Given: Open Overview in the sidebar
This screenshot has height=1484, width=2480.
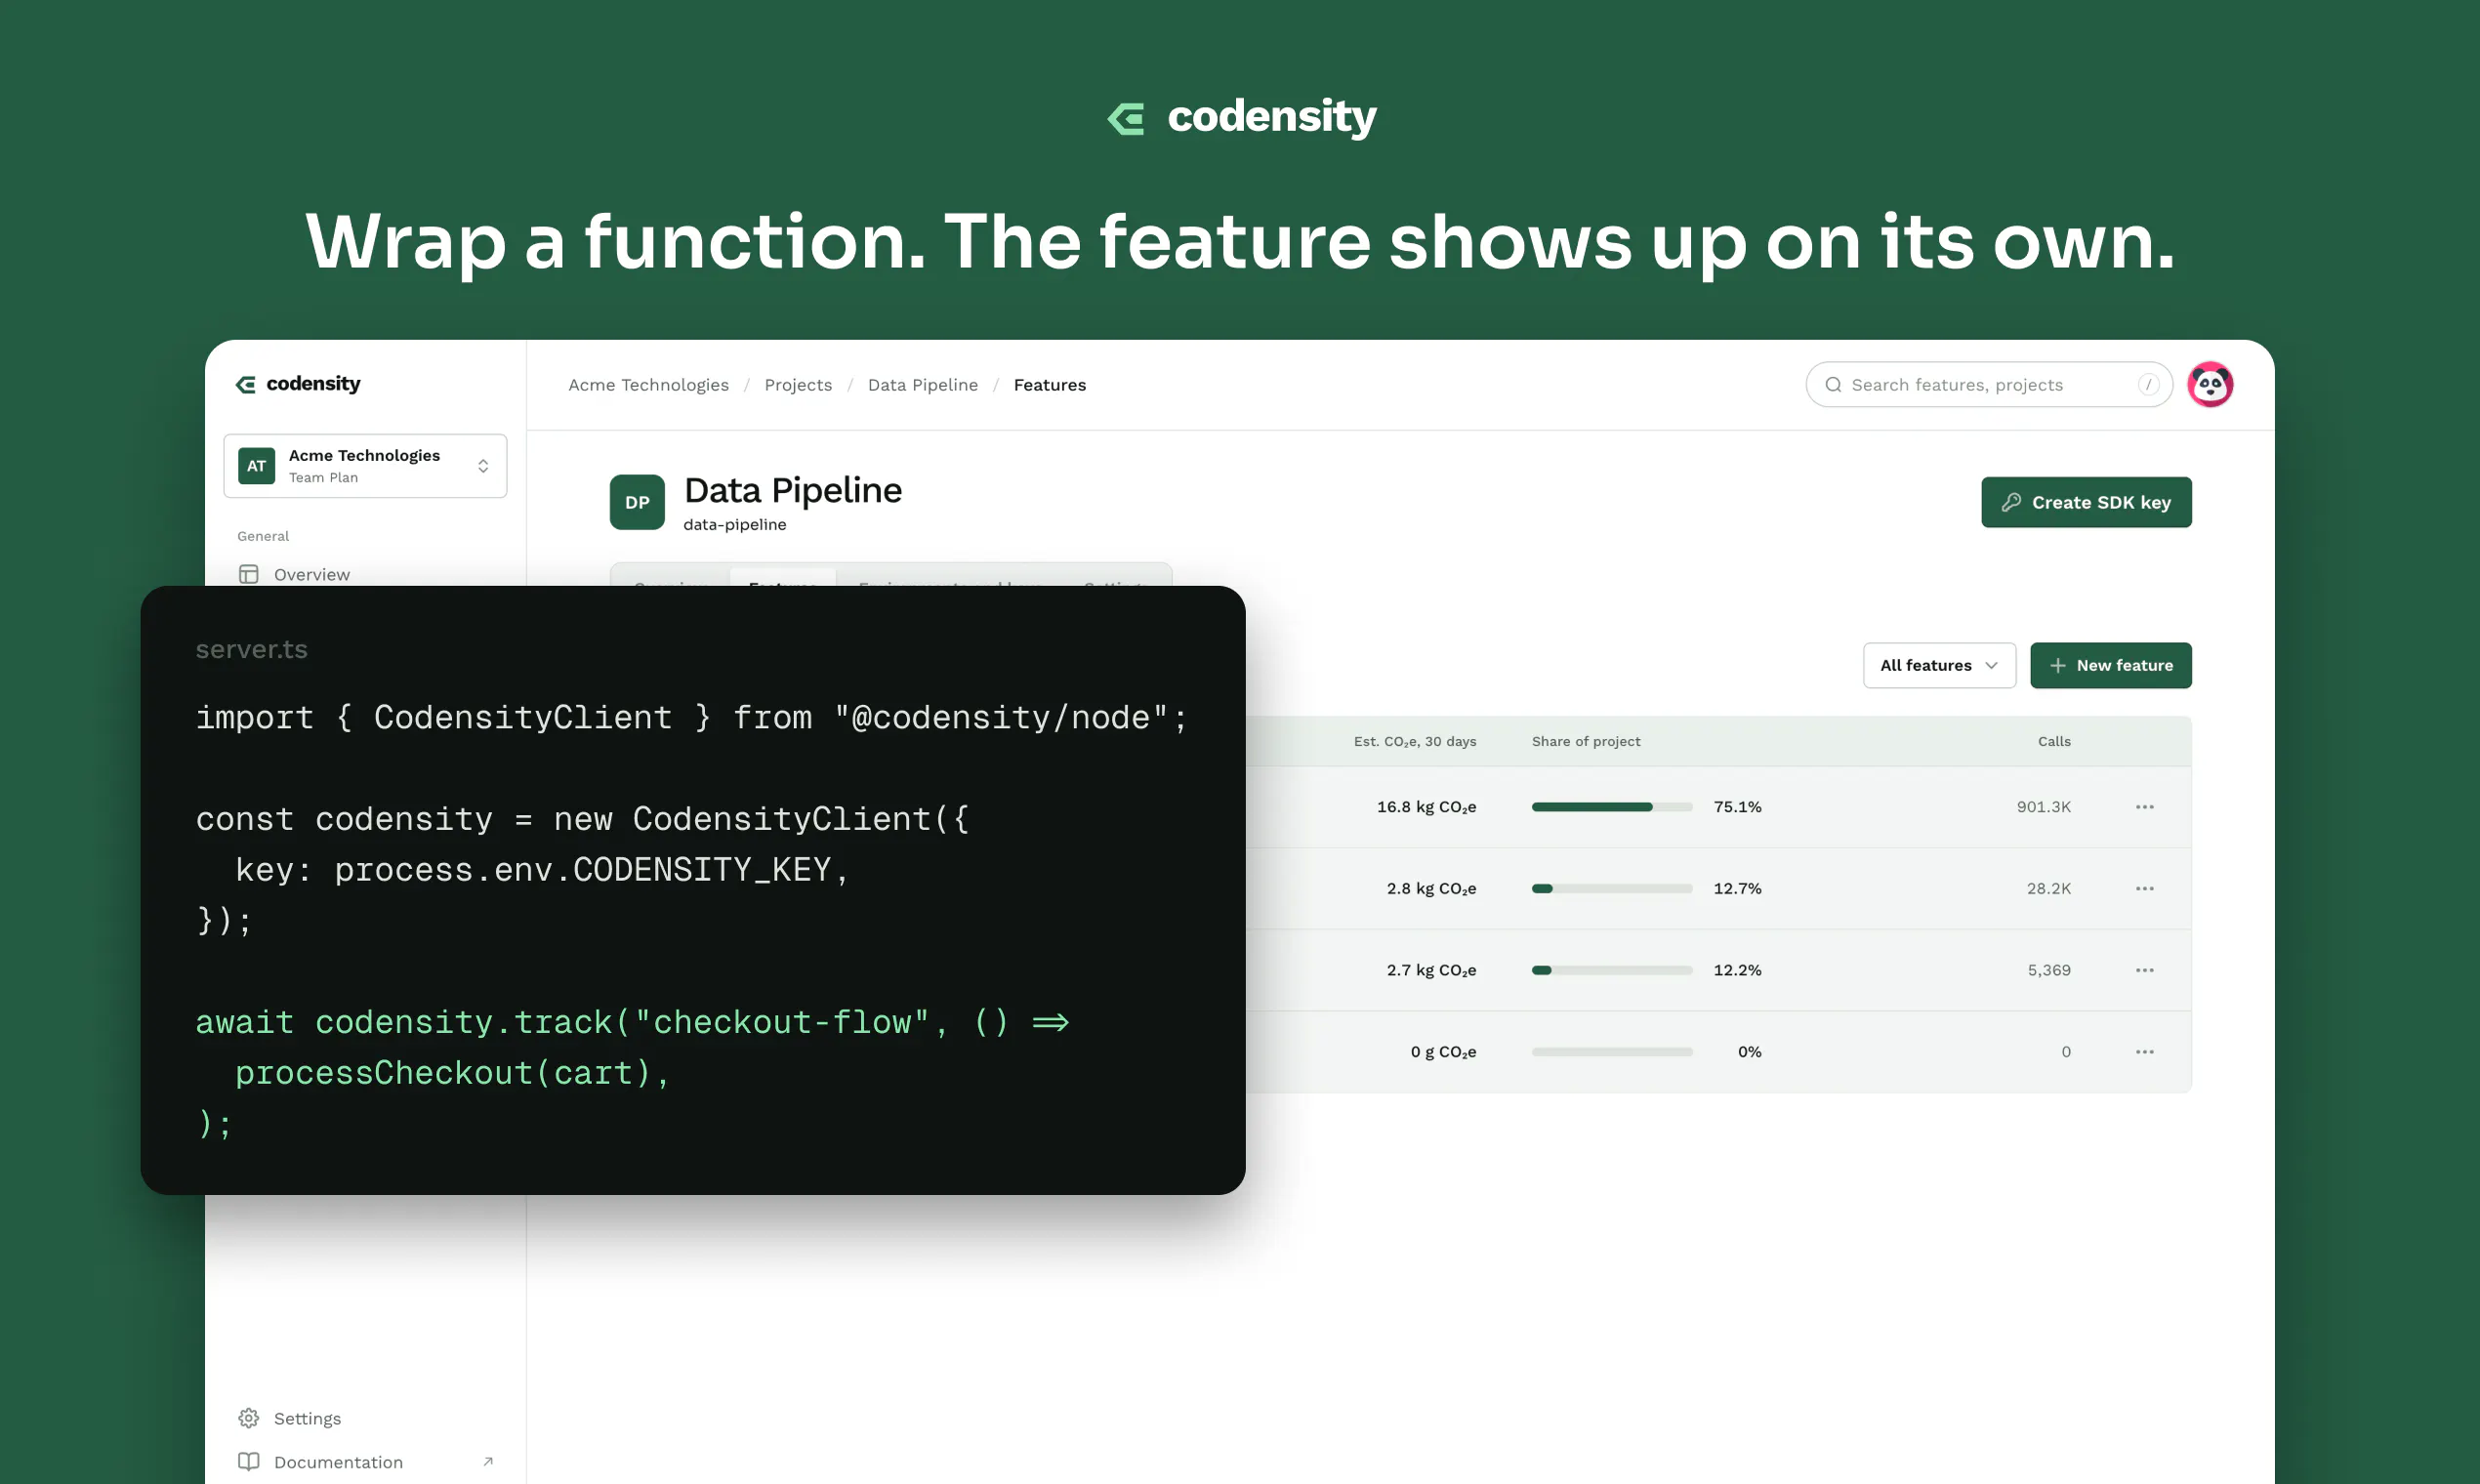Looking at the screenshot, I should tap(311, 574).
